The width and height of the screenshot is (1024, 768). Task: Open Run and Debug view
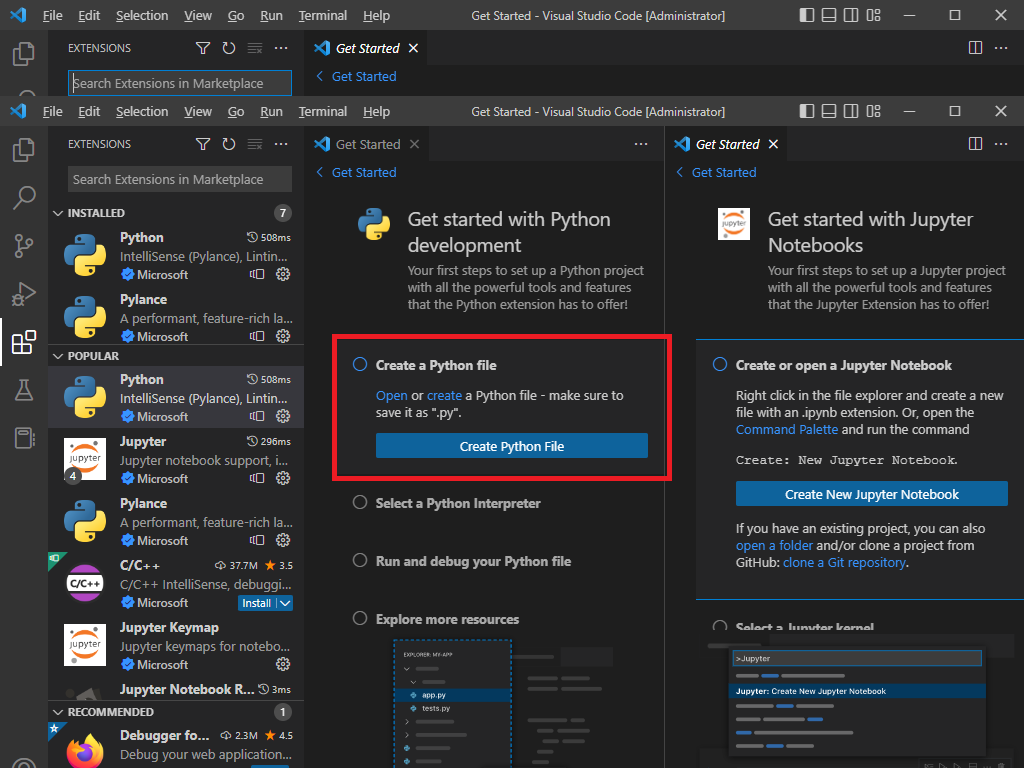click(24, 294)
